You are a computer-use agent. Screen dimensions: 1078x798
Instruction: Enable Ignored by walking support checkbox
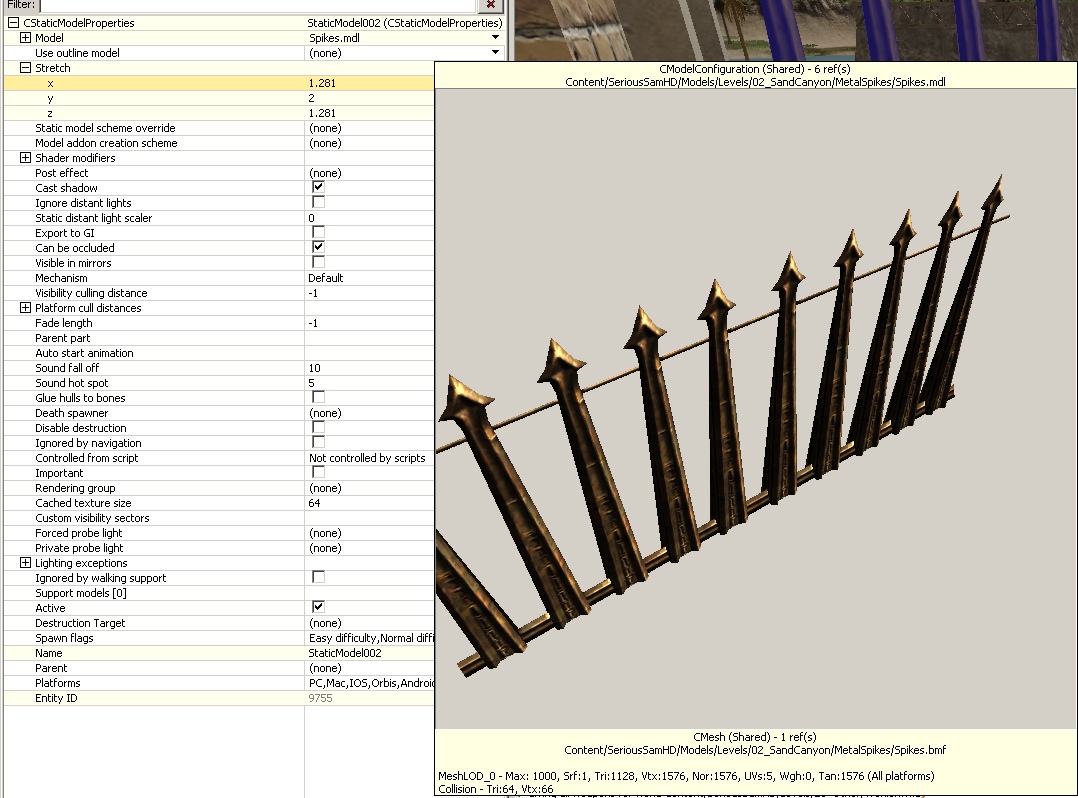point(318,577)
